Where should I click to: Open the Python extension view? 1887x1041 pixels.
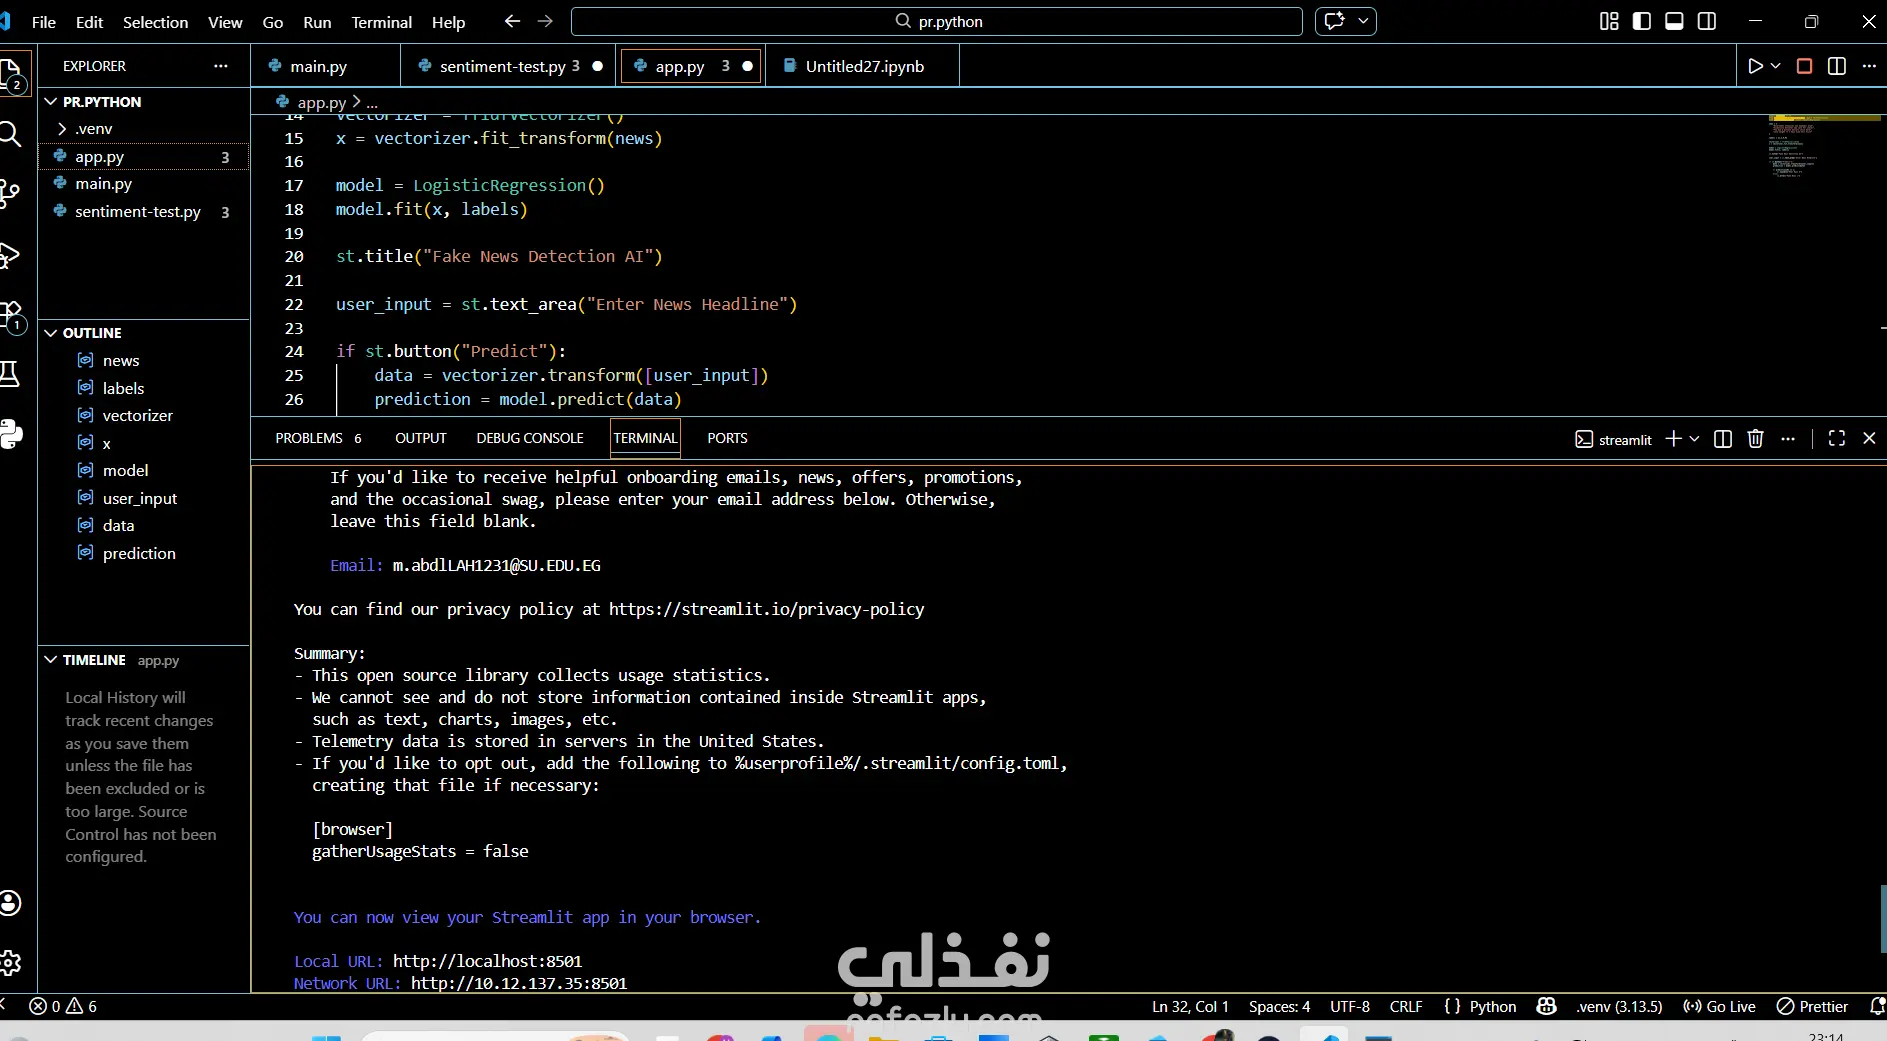pos(11,434)
